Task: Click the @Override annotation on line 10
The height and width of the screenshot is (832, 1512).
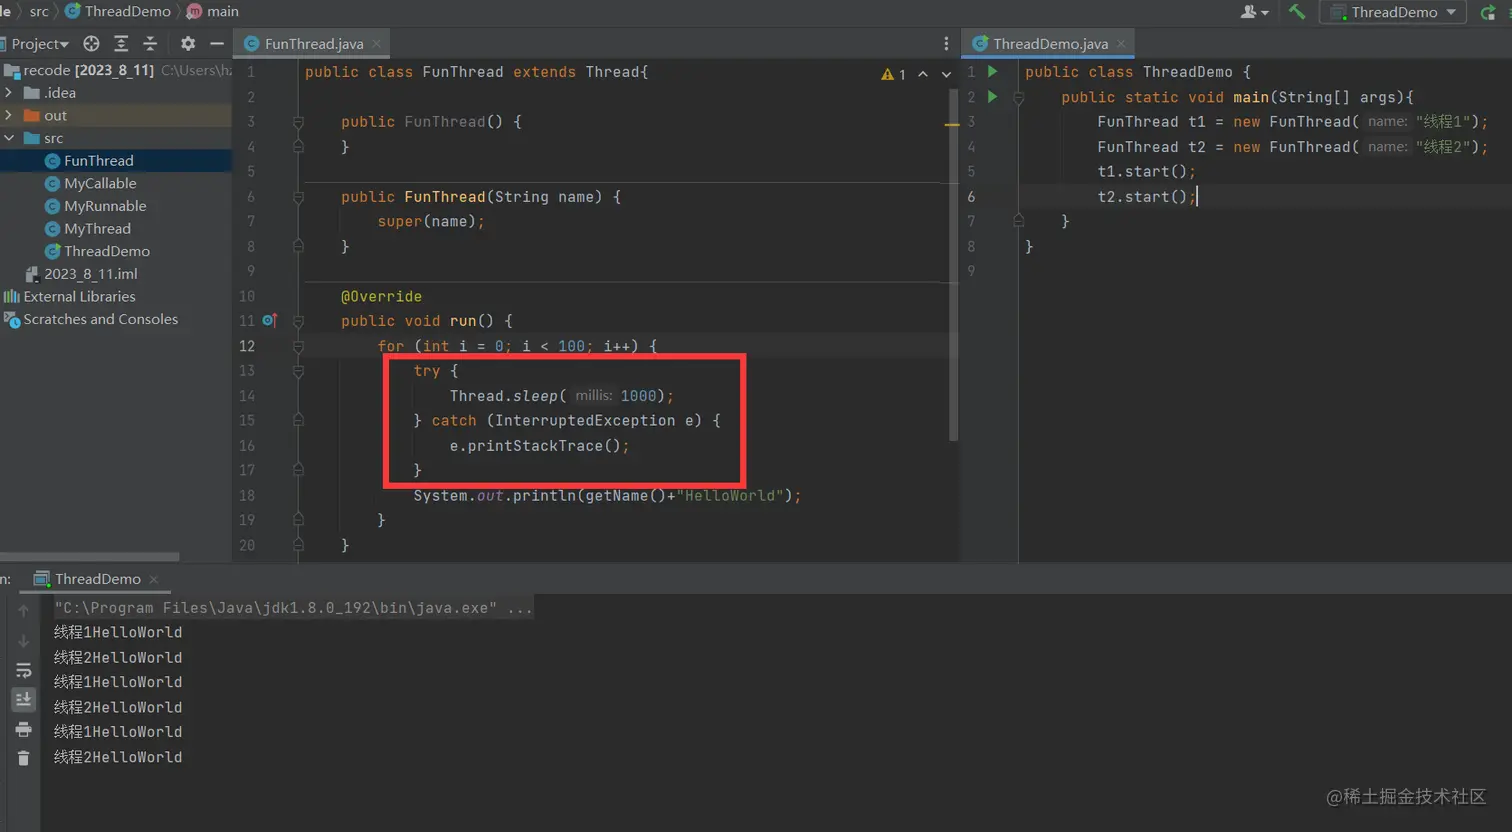Action: (381, 297)
